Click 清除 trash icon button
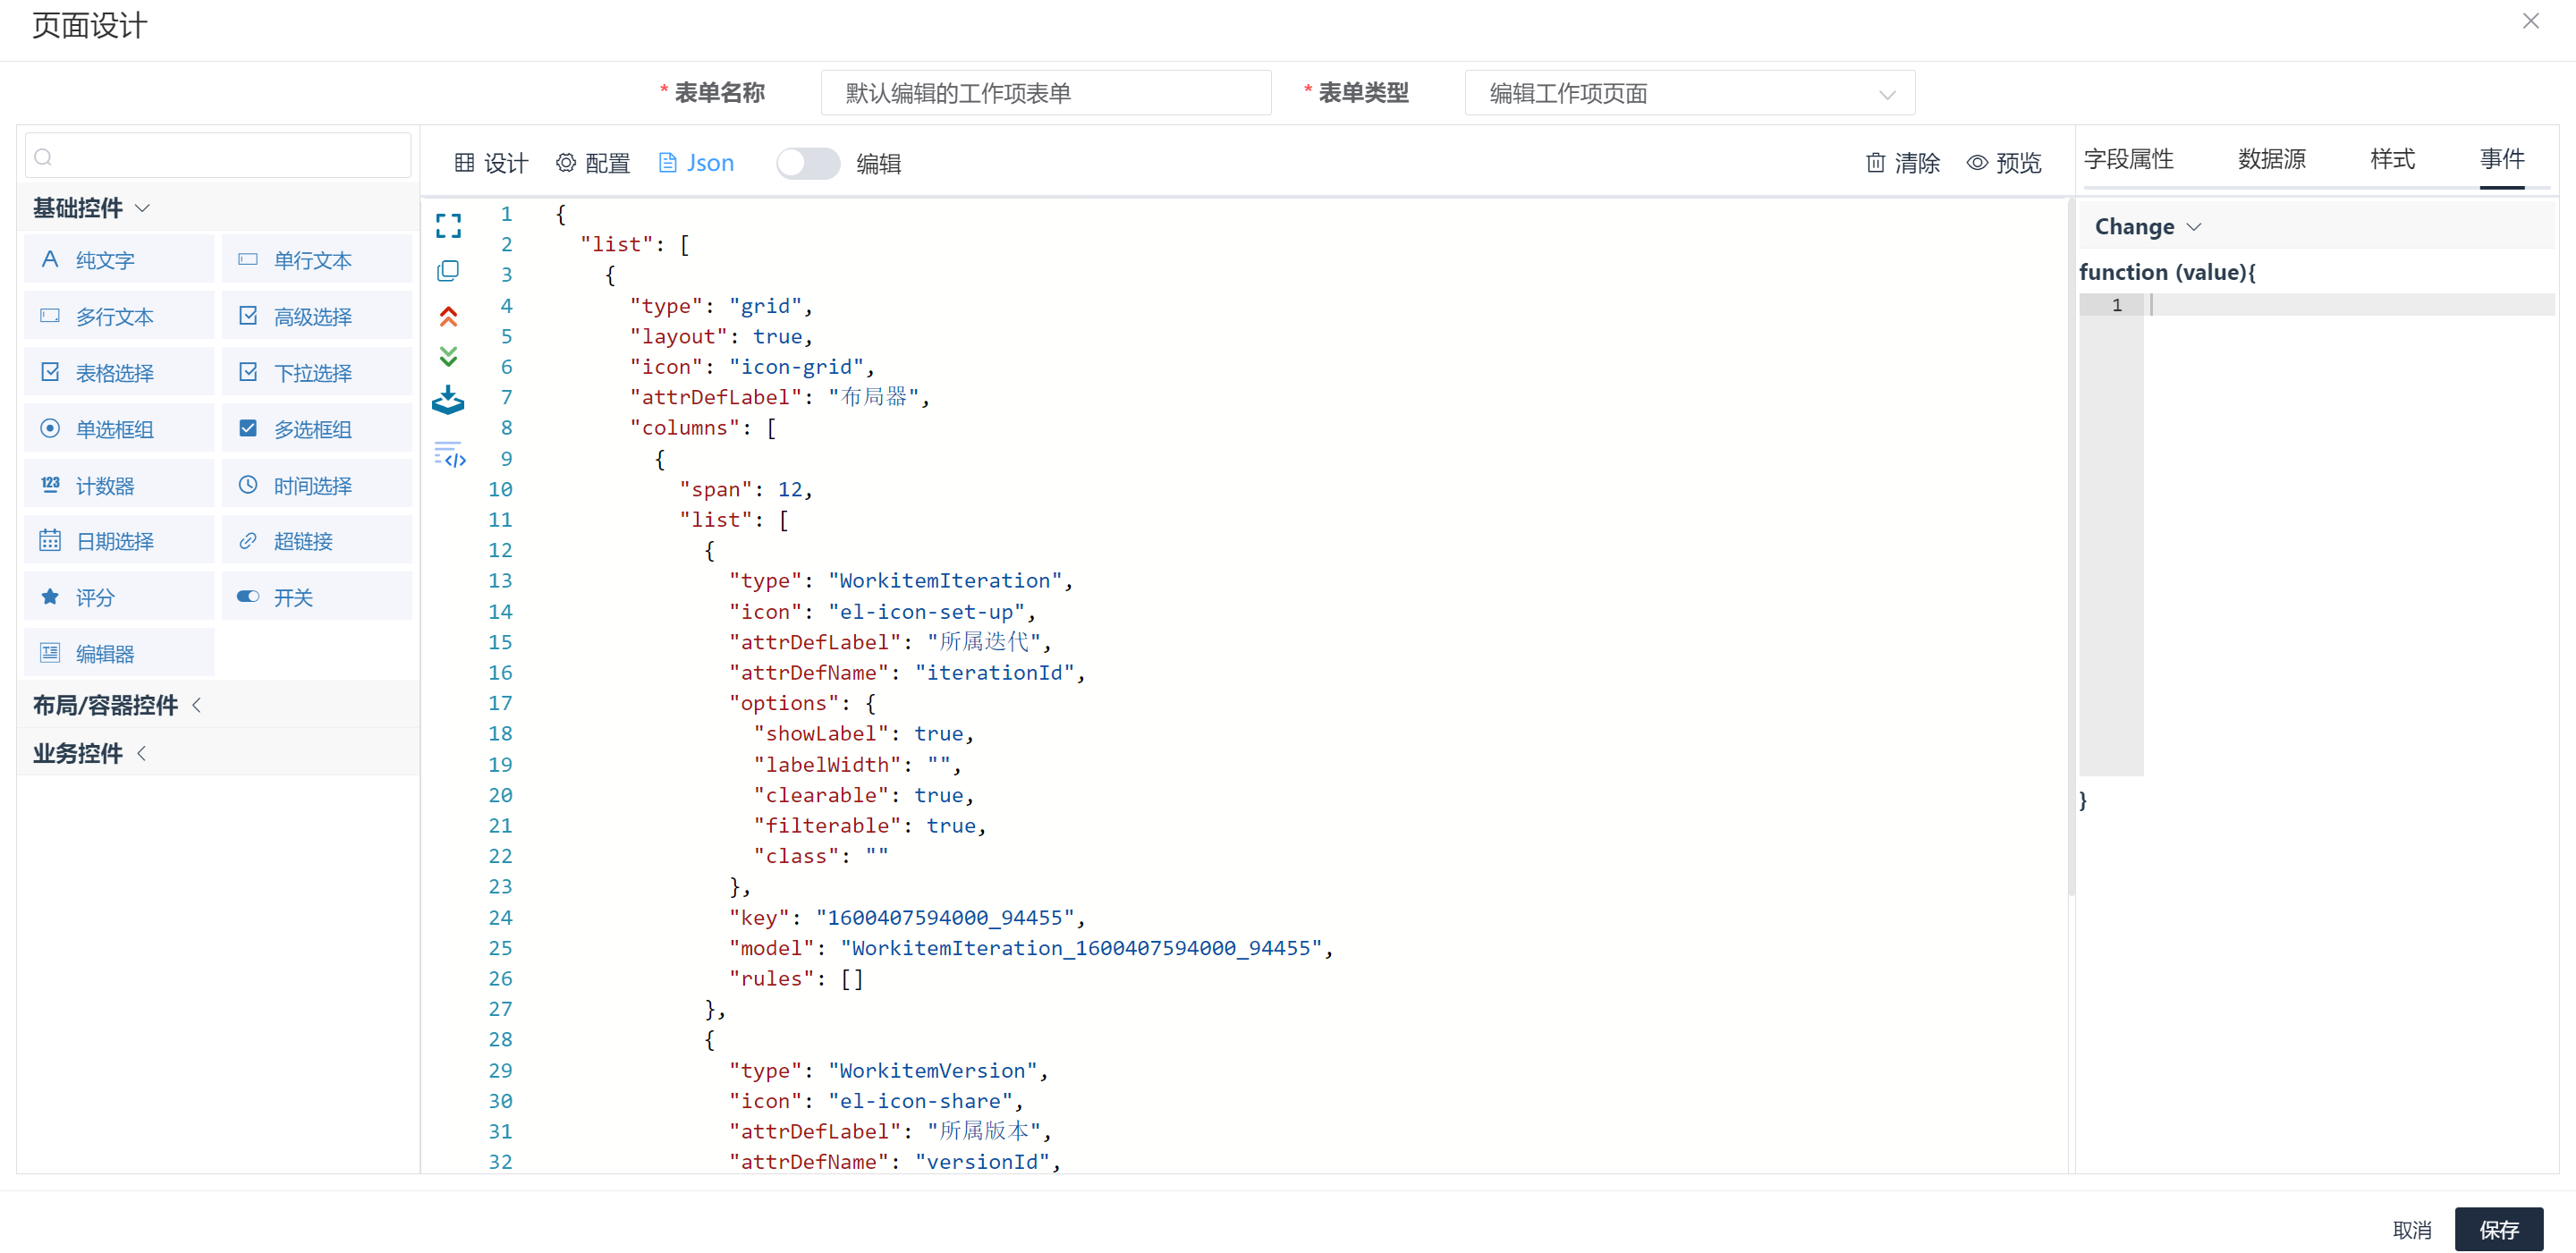Image resolution: width=2576 pixels, height=1253 pixels. click(1902, 163)
